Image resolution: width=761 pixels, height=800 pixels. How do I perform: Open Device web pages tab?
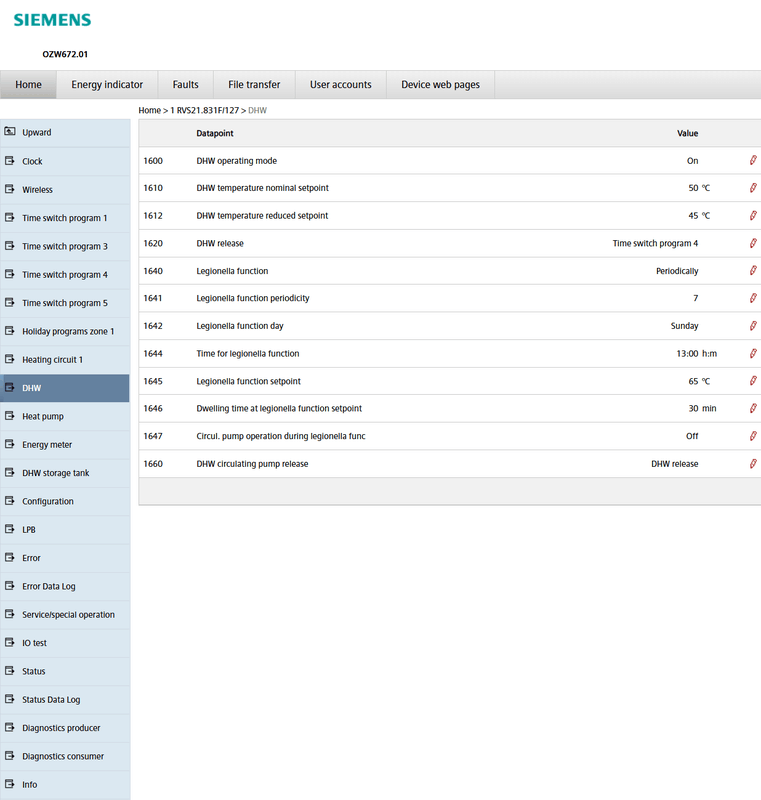click(440, 85)
